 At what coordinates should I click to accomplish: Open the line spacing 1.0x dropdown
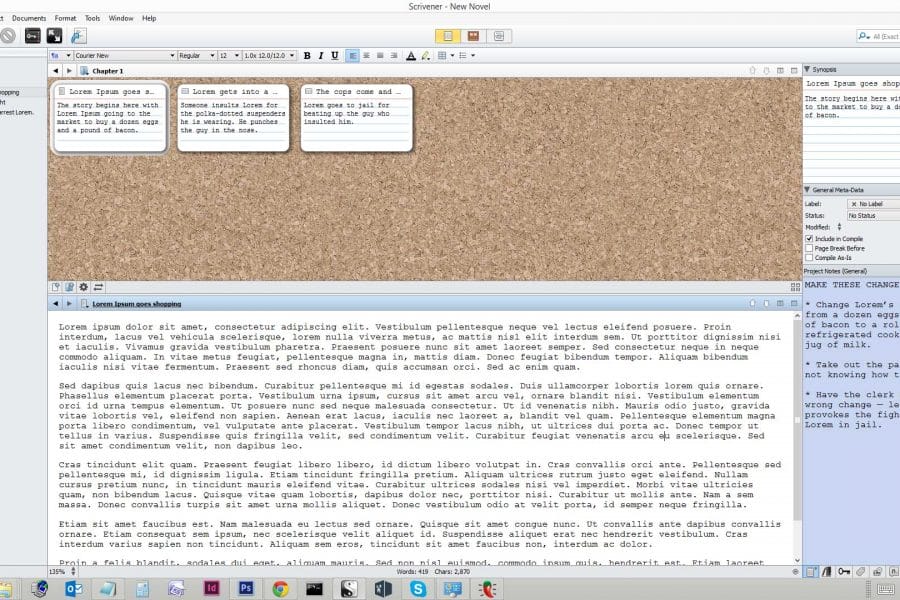[269, 56]
